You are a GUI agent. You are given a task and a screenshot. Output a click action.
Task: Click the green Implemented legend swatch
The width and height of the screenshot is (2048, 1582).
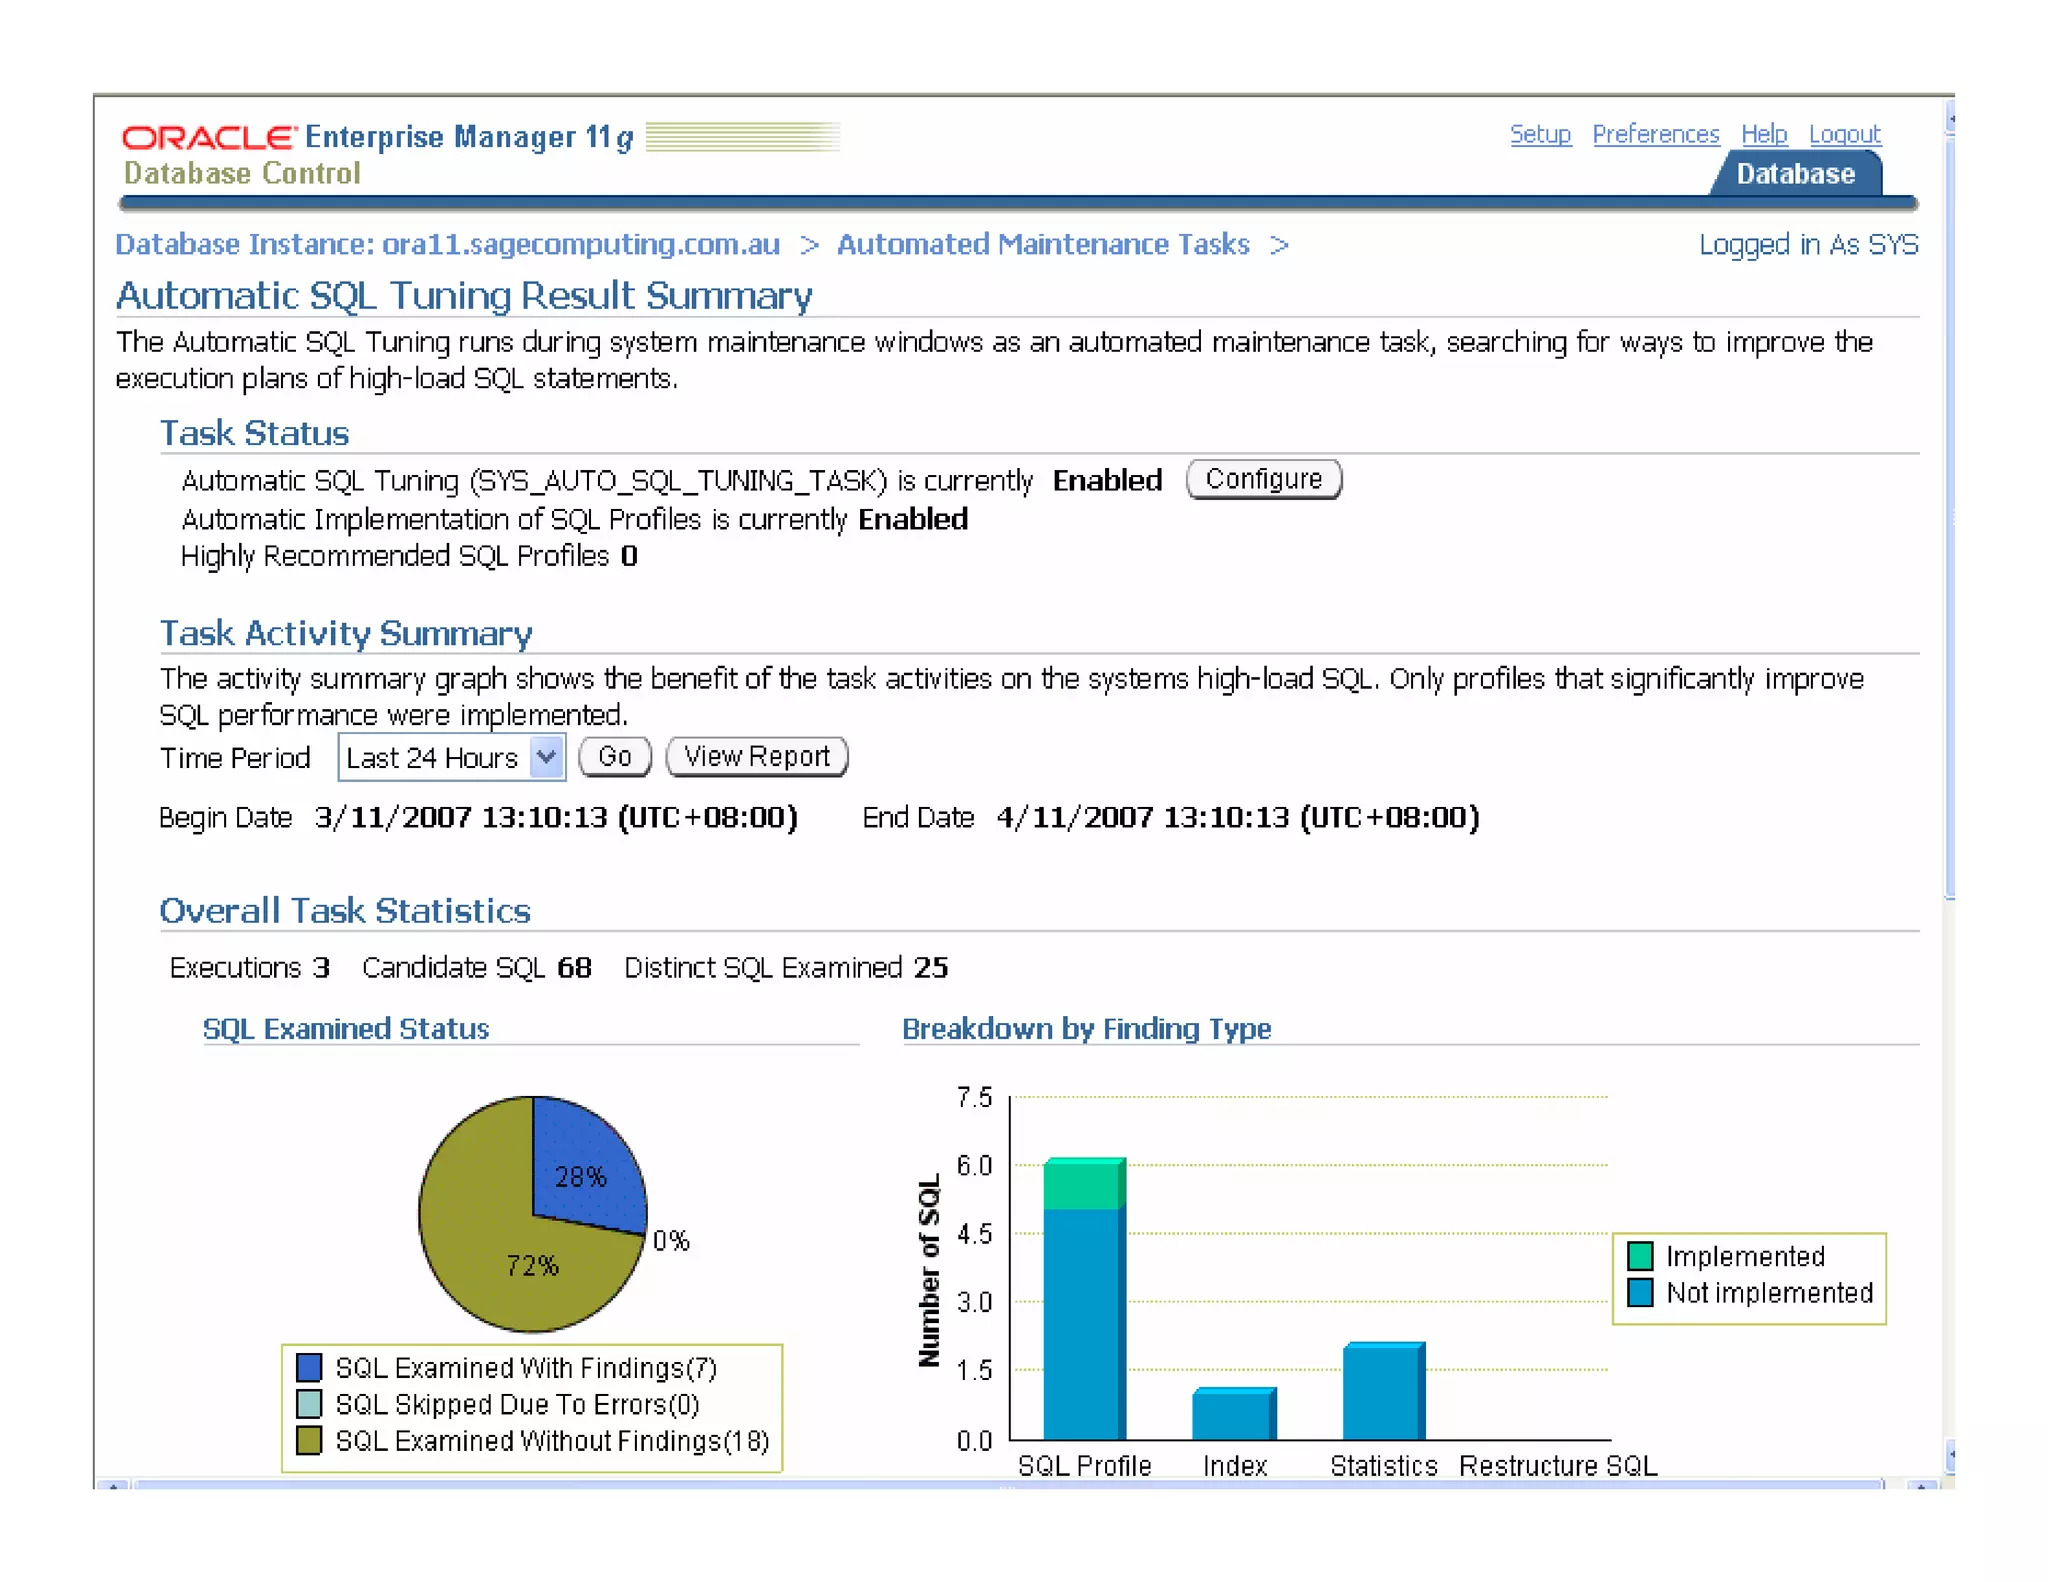pos(1639,1256)
